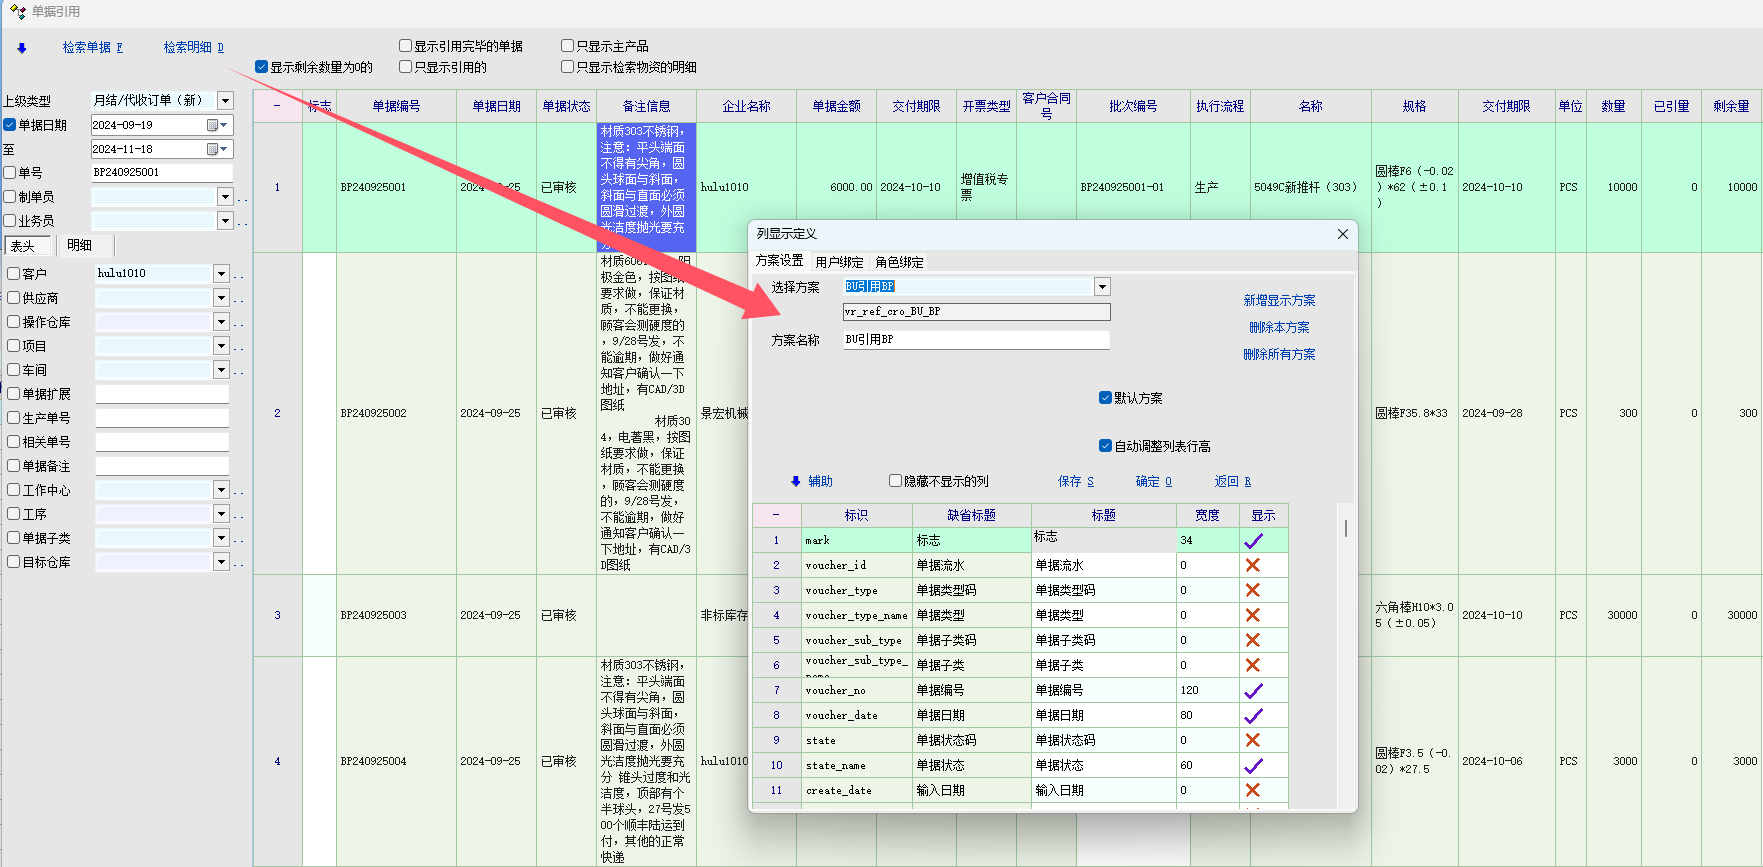This screenshot has width=1763, height=867.
Task: Toggle display checkmark for the mark row
Action: pos(1253,540)
